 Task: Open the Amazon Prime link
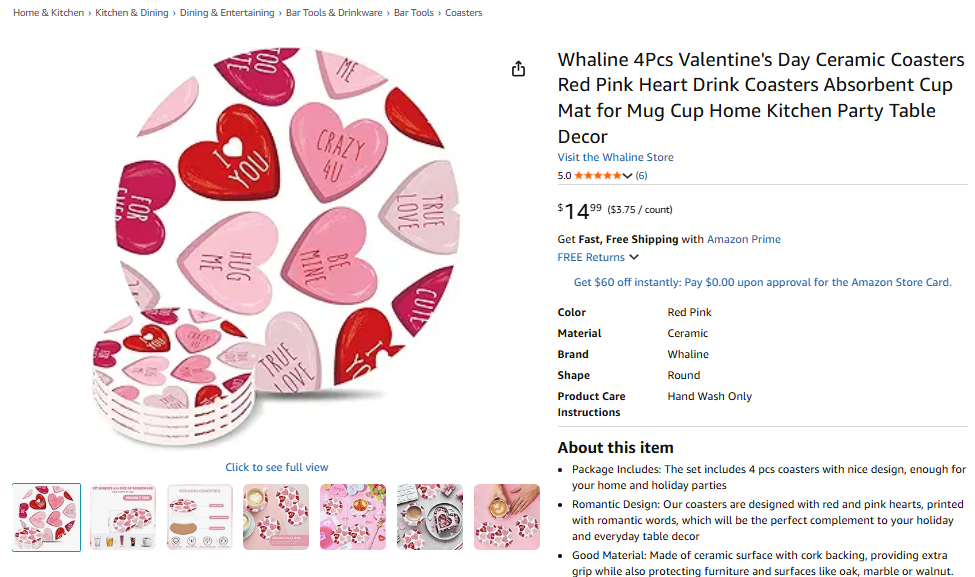point(743,239)
